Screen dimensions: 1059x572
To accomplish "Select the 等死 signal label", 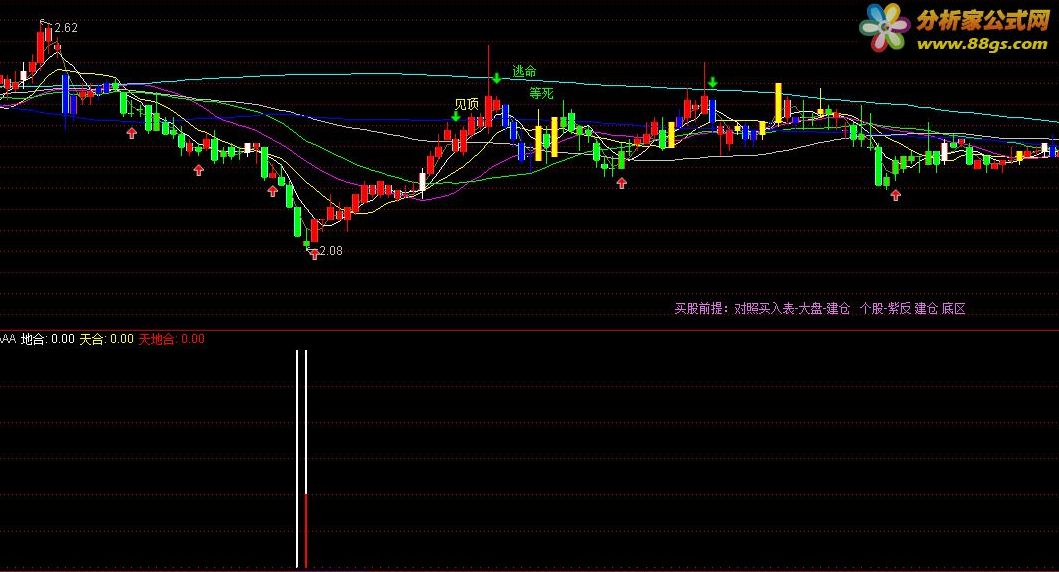I will click(x=541, y=93).
